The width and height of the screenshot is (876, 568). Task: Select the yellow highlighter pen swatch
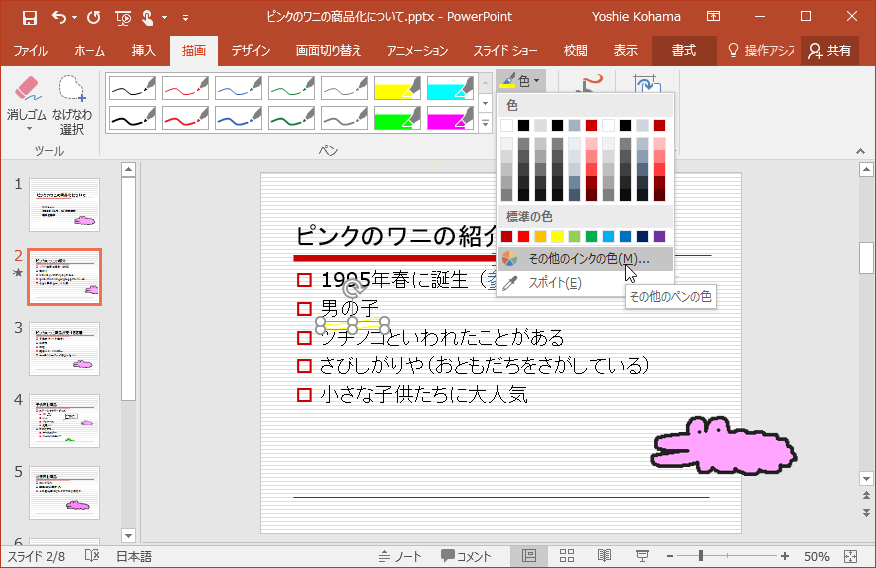click(397, 89)
